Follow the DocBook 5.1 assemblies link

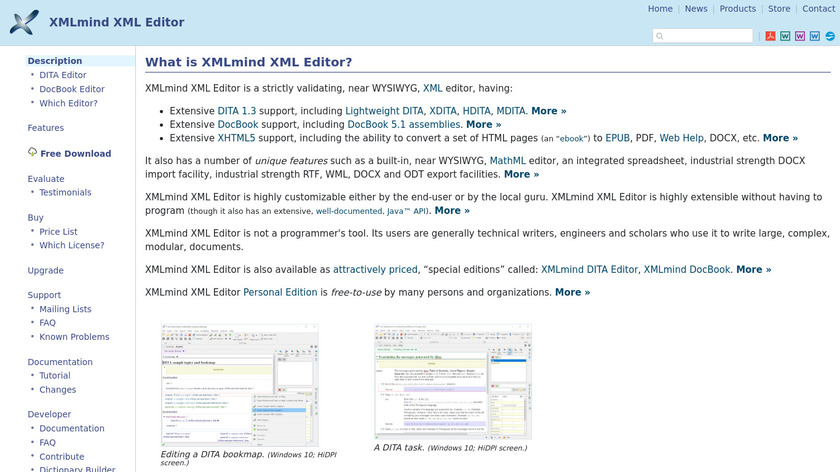(x=403, y=124)
